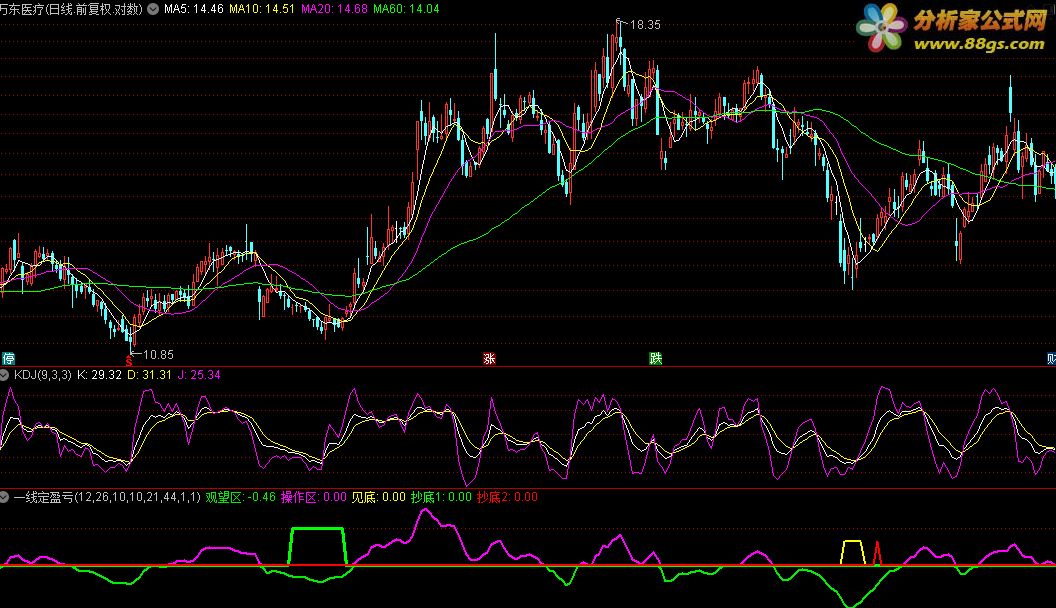The height and width of the screenshot is (608, 1056).
Task: Select the 抄底2: 0.00 value
Action: pos(507,498)
